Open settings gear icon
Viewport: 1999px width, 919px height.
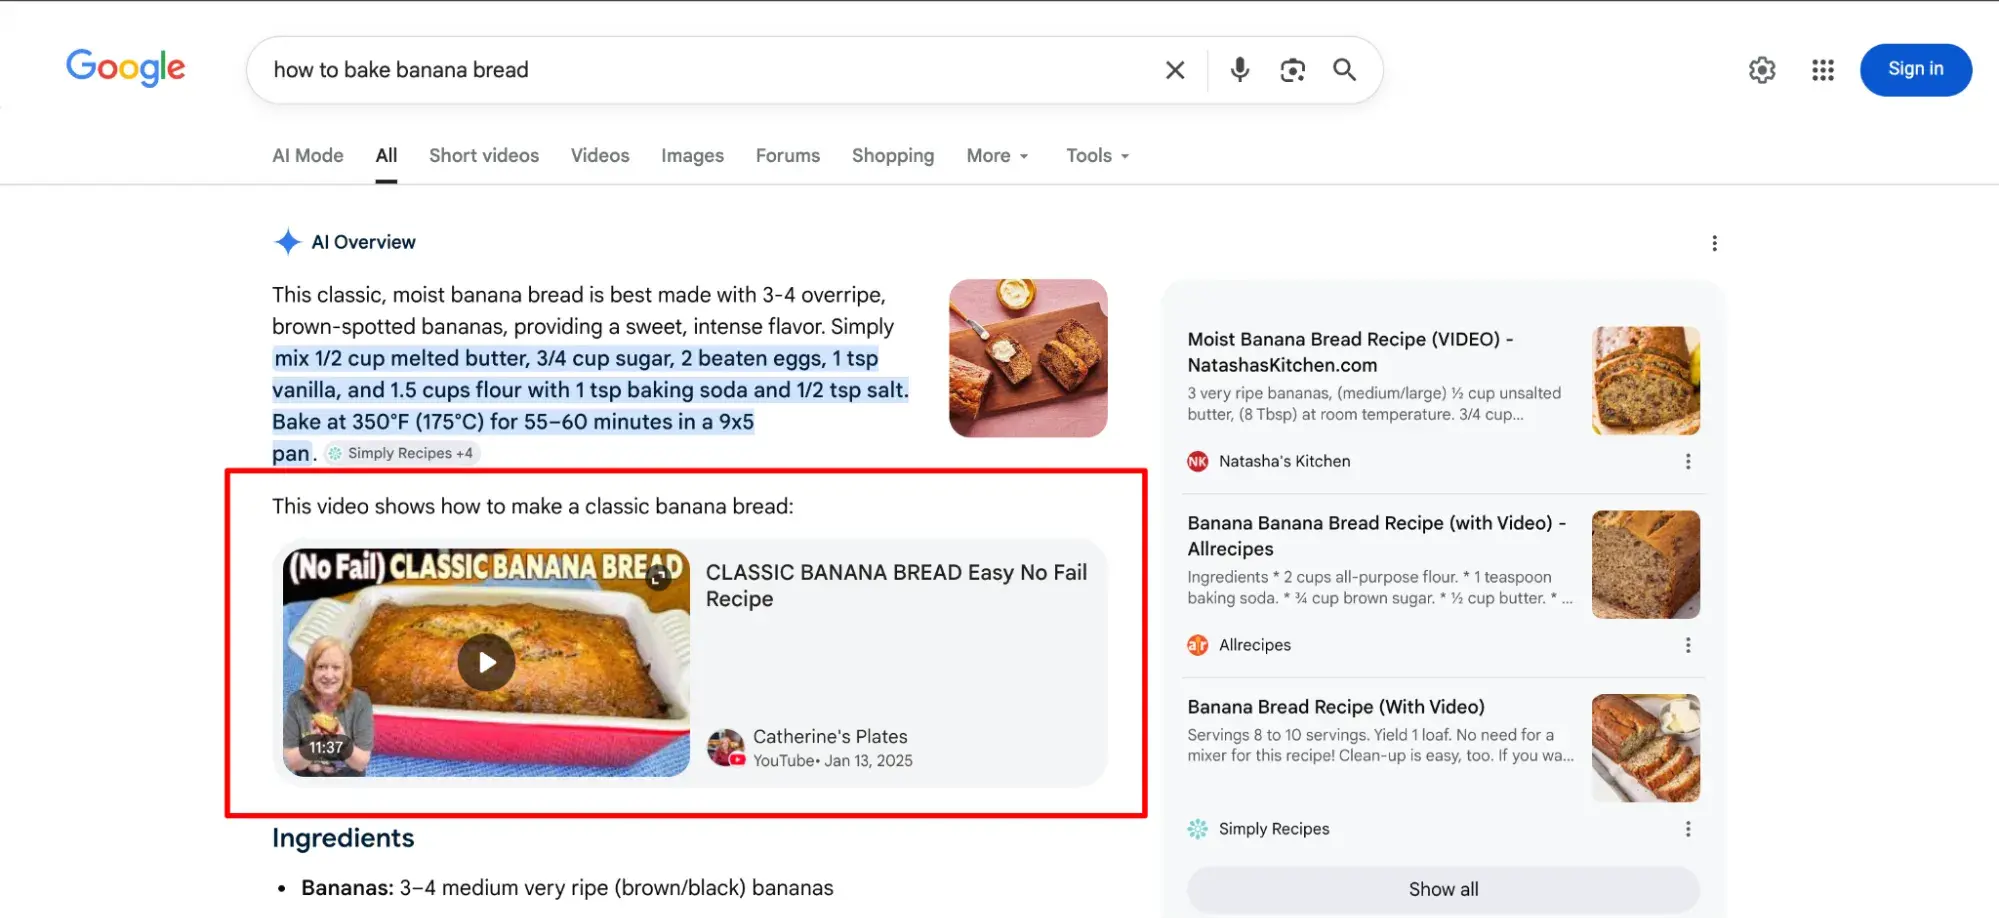[1762, 70]
